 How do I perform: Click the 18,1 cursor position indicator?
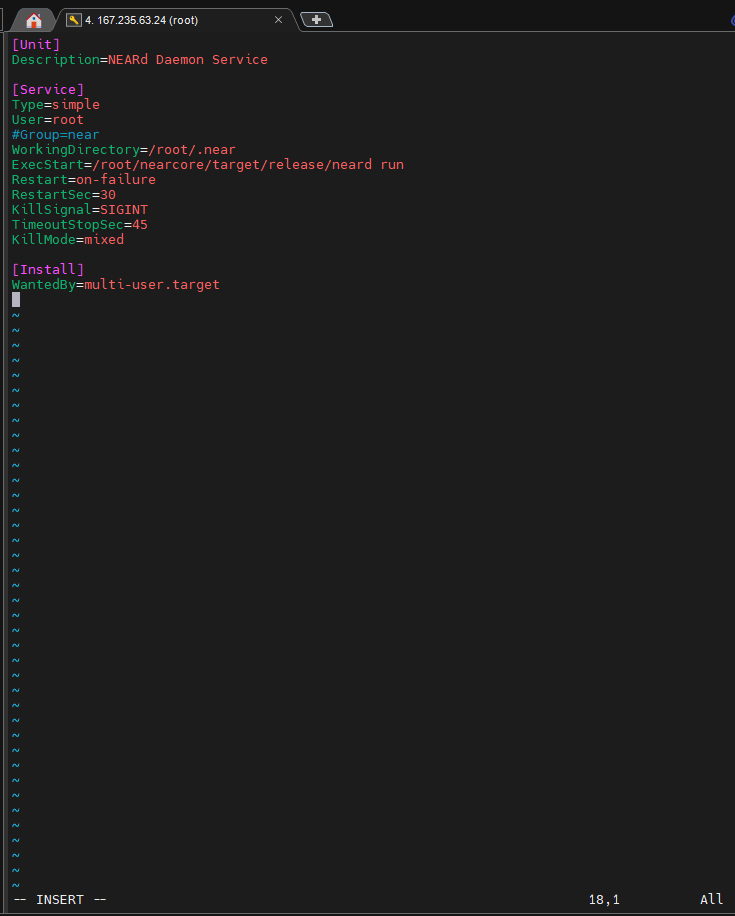click(x=604, y=900)
